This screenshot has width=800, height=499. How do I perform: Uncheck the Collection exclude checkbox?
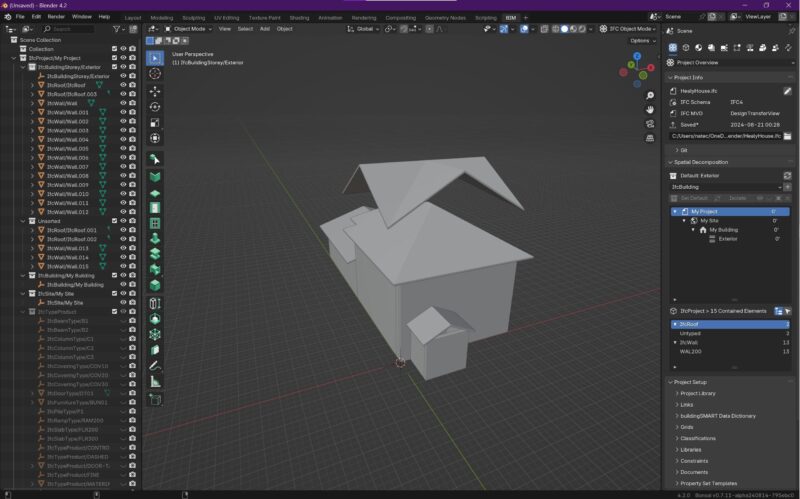tap(112, 49)
